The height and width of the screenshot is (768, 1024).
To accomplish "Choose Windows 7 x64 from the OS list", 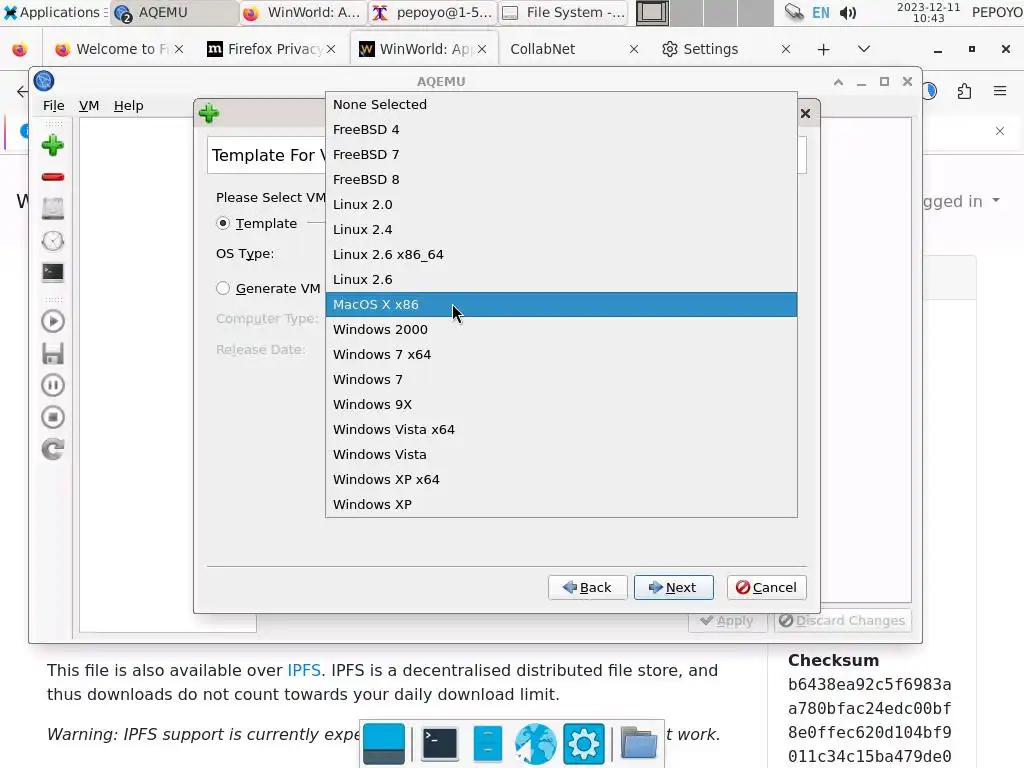I will 562,354.
